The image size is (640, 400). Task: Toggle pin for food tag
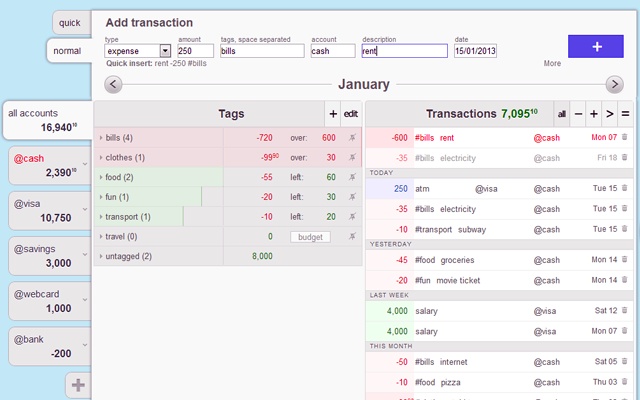(352, 177)
